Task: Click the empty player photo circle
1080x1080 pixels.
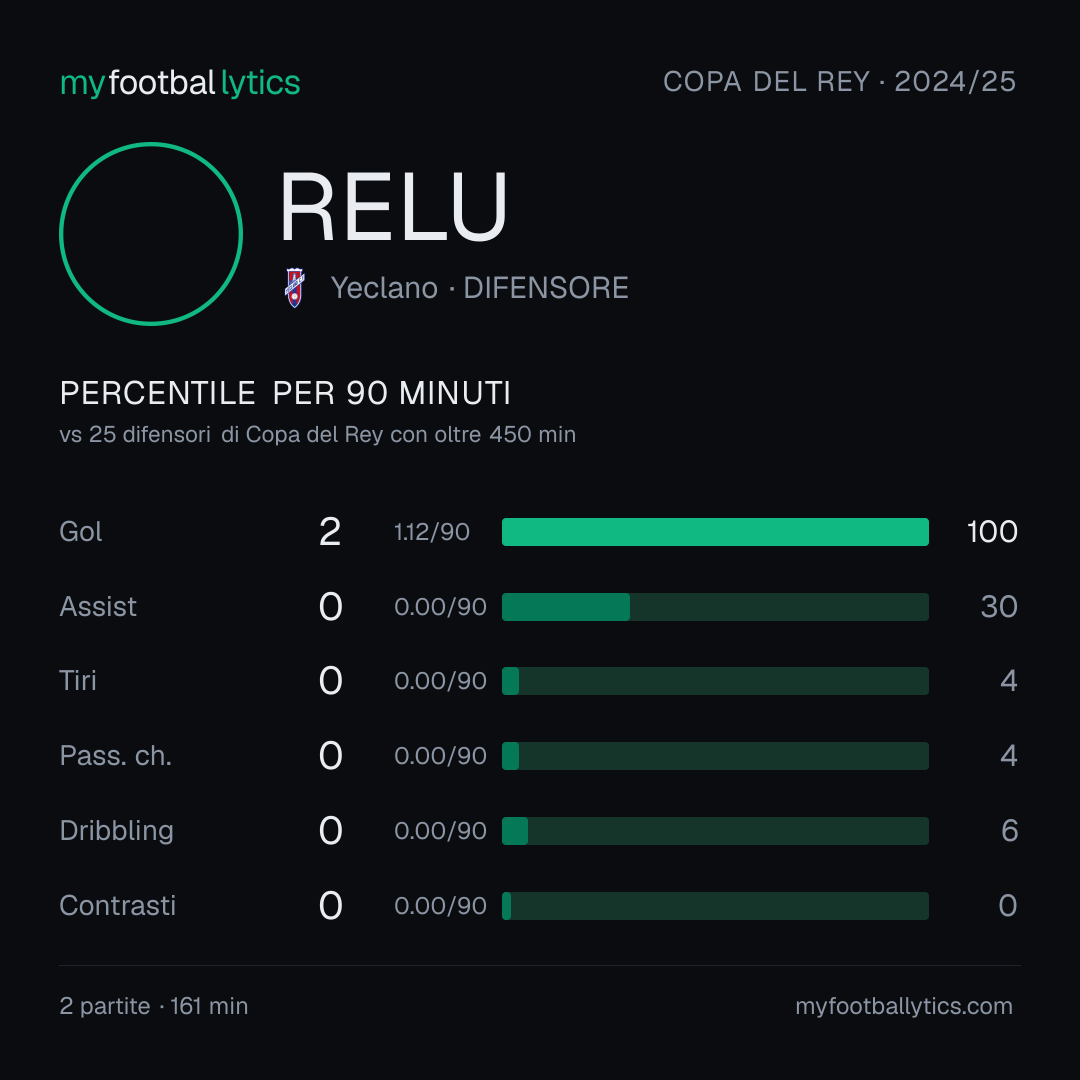Action: (x=151, y=234)
